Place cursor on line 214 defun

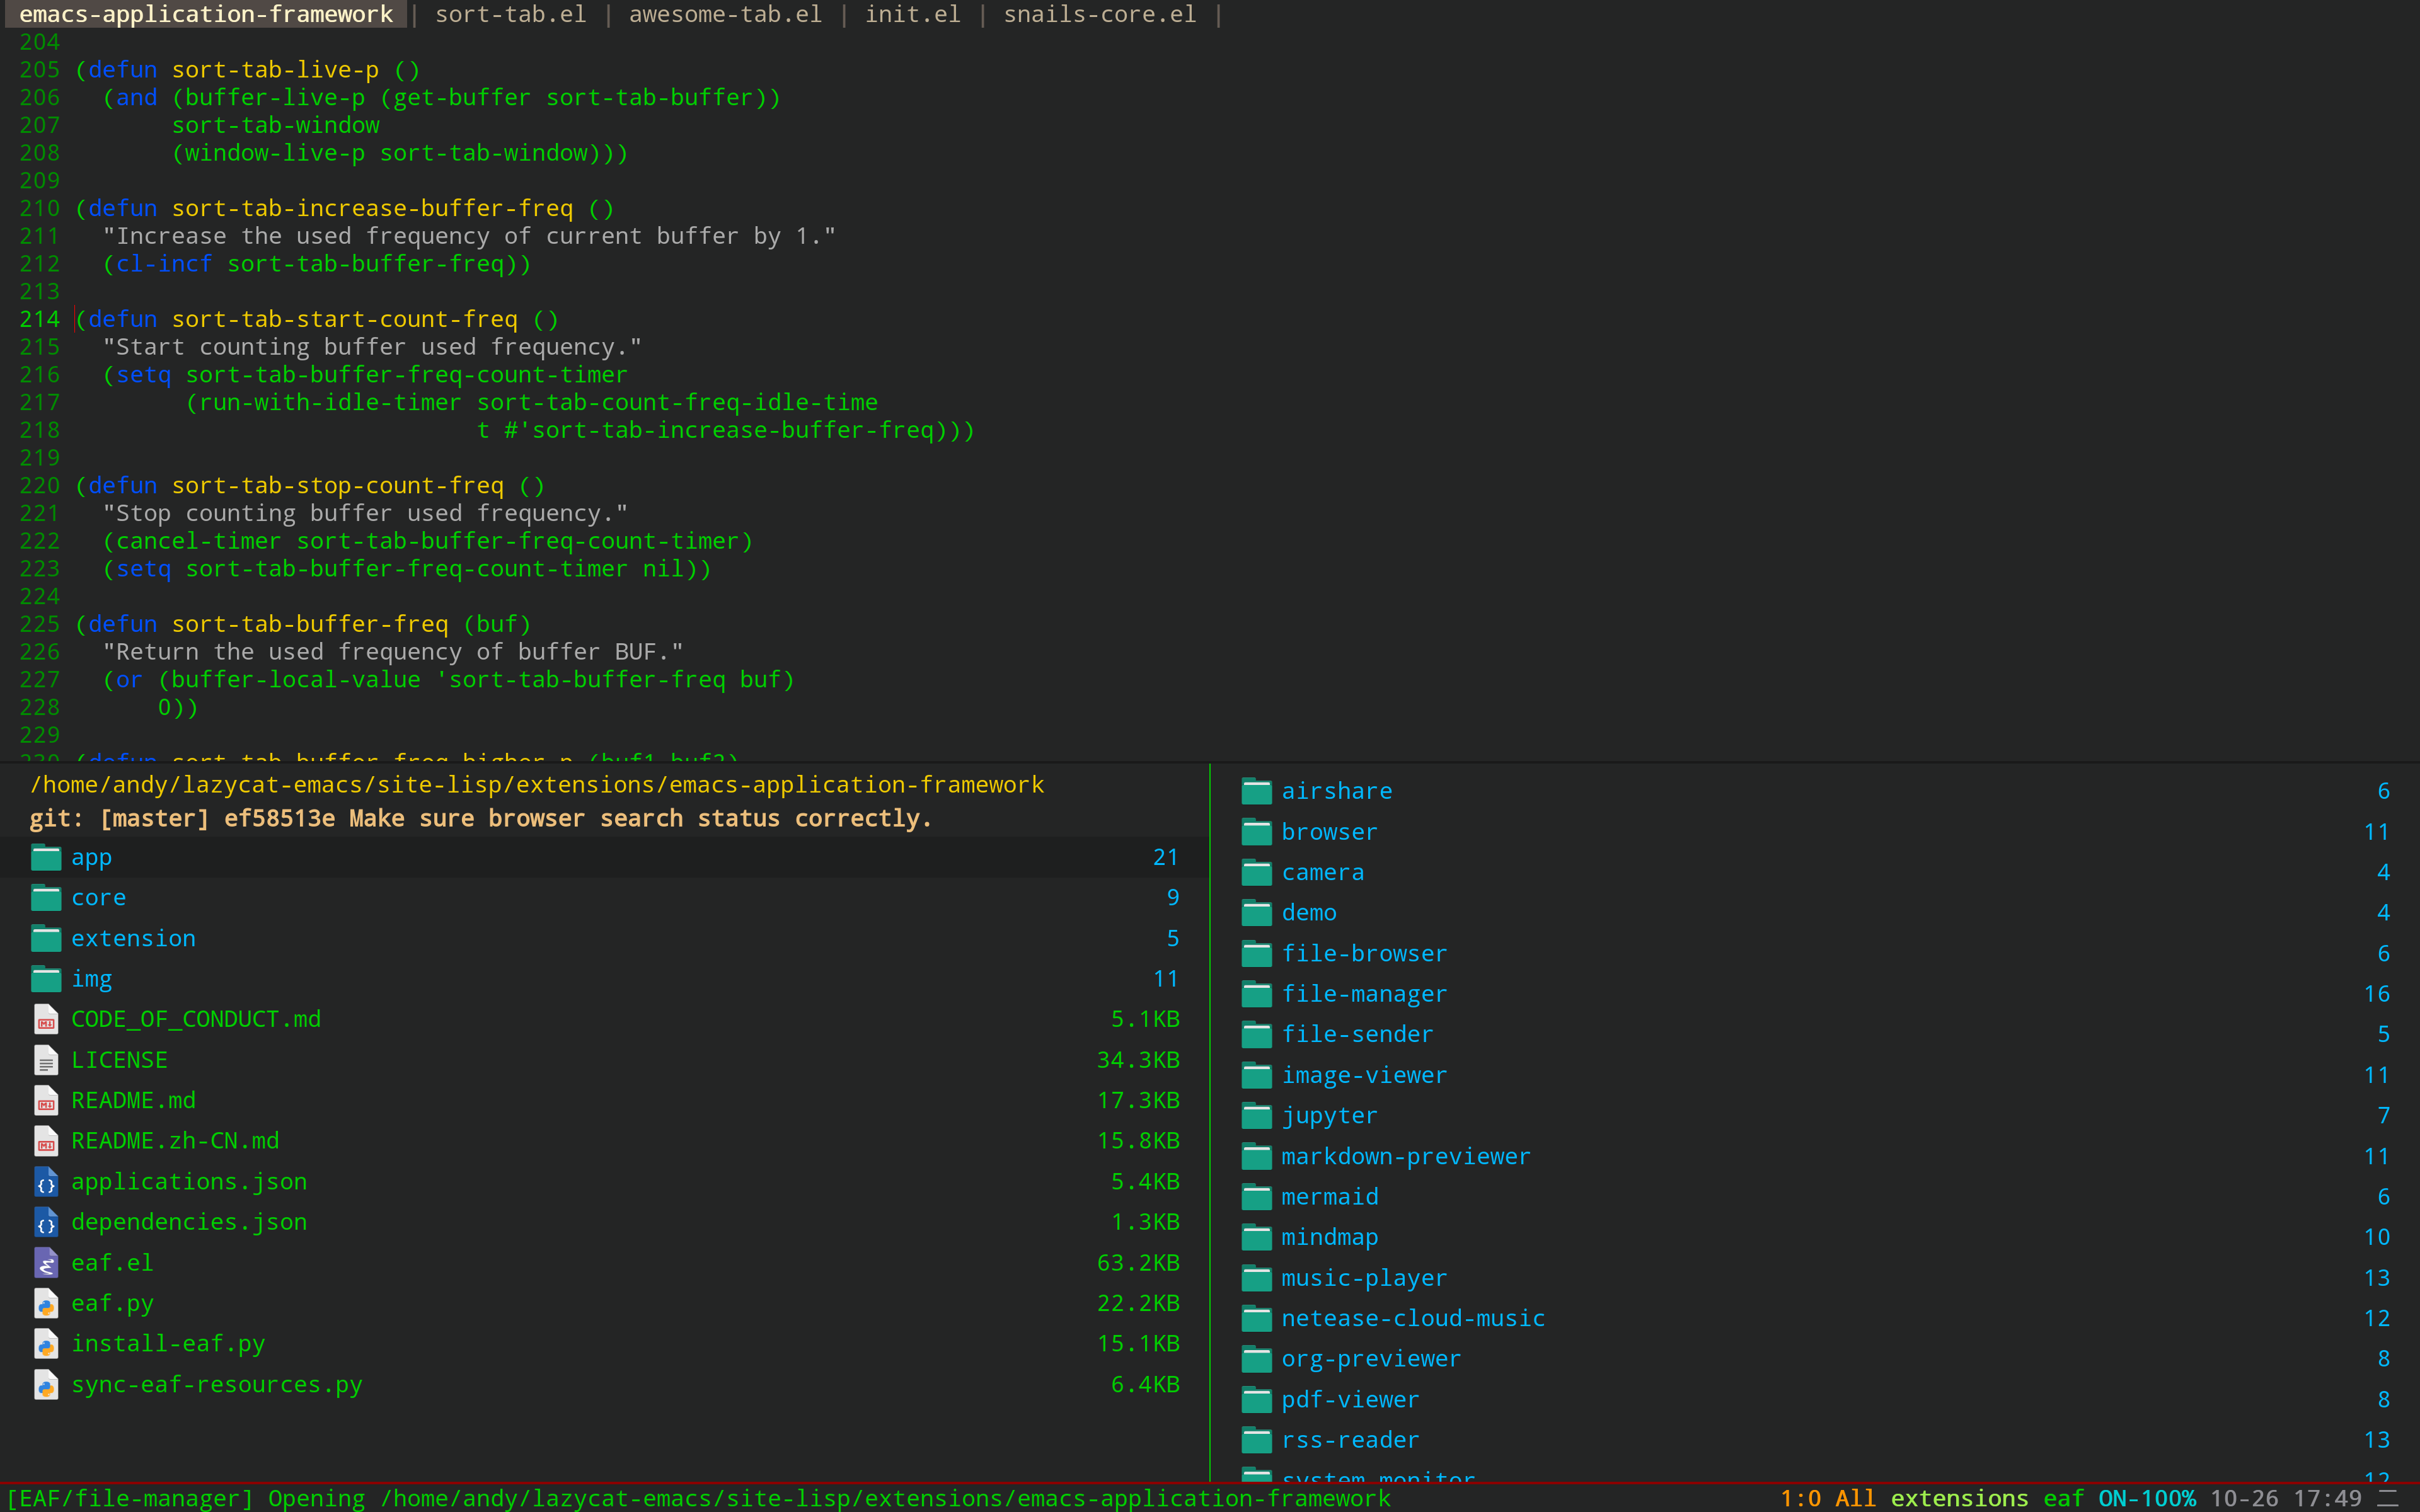[122, 319]
